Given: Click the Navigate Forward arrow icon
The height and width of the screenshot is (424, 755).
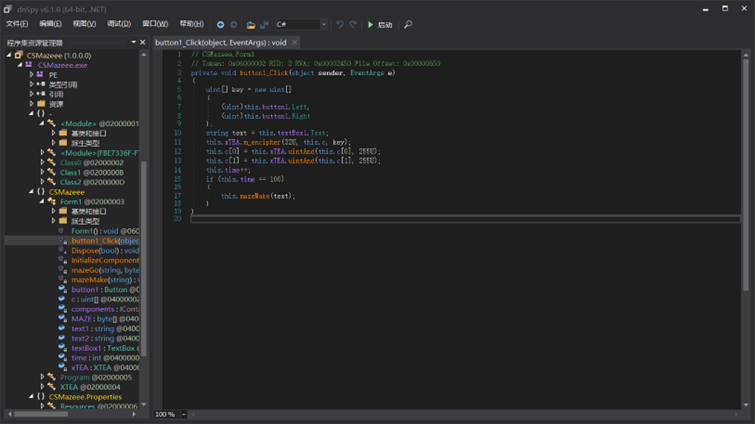Looking at the screenshot, I should click(x=234, y=24).
